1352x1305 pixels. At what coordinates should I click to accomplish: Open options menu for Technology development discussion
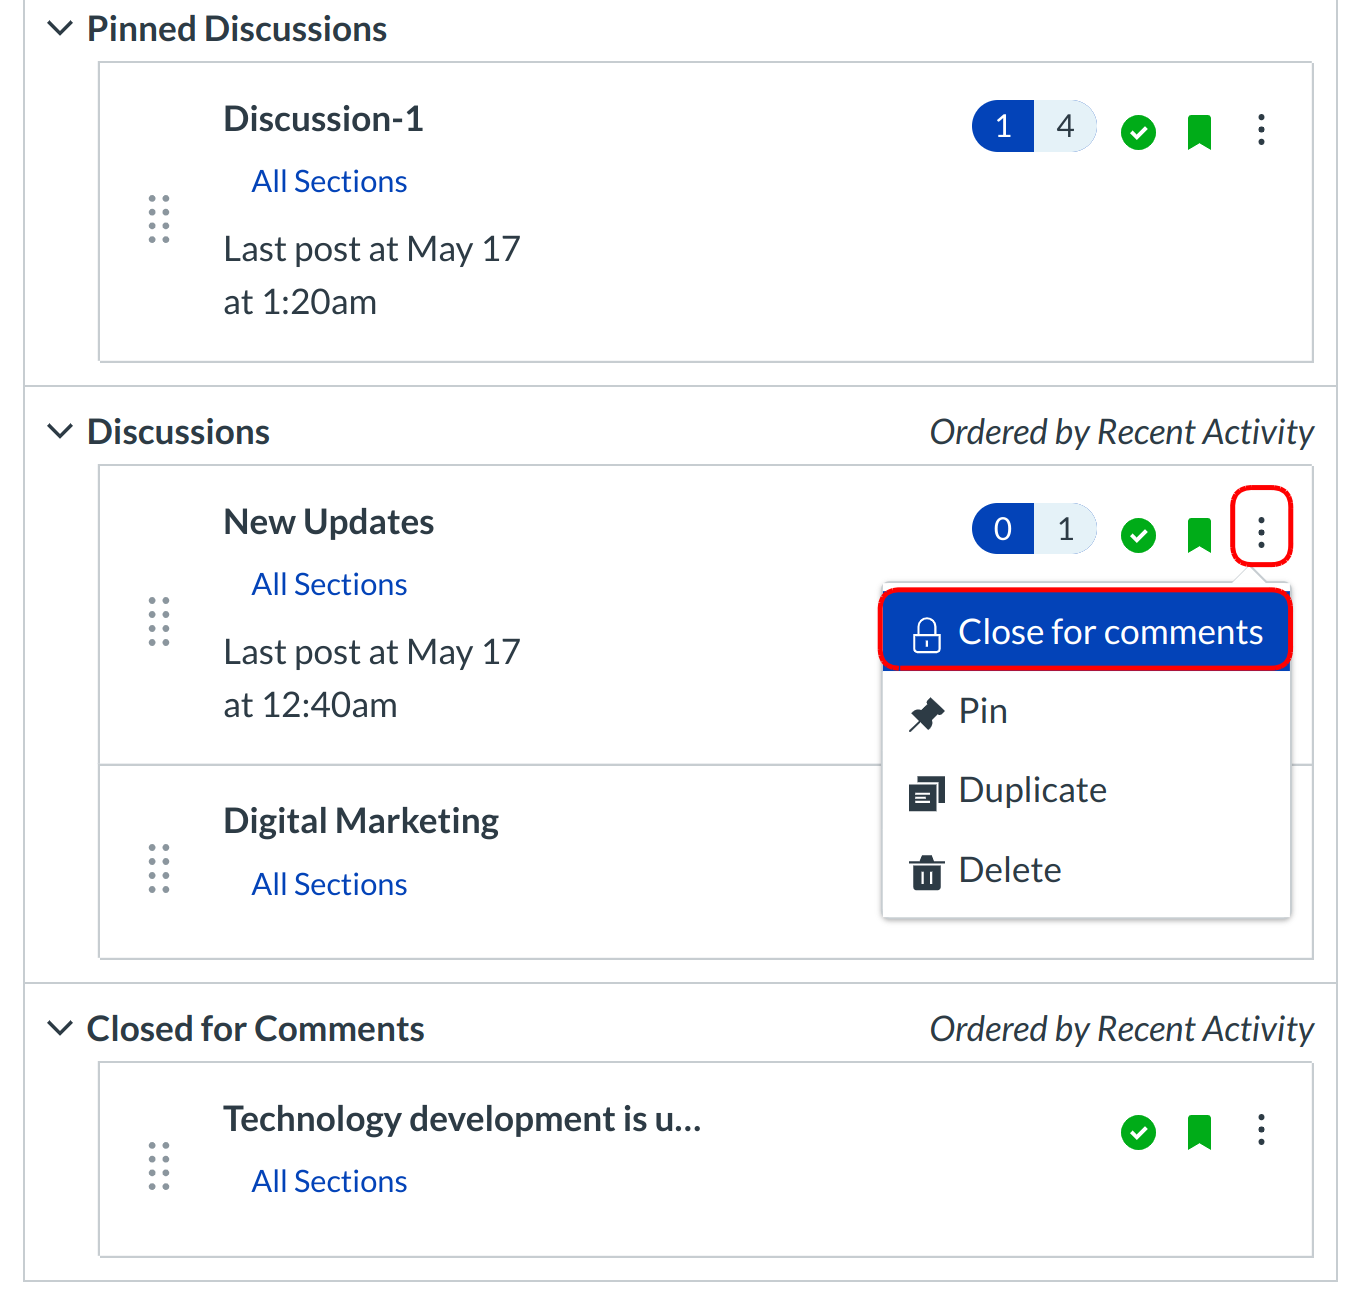[1261, 1130]
